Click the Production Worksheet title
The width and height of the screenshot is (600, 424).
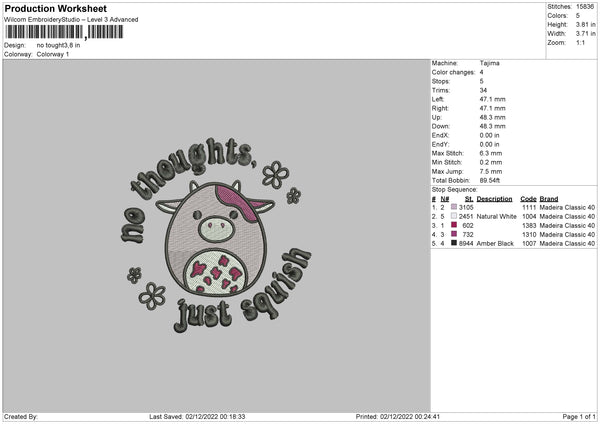click(55, 8)
